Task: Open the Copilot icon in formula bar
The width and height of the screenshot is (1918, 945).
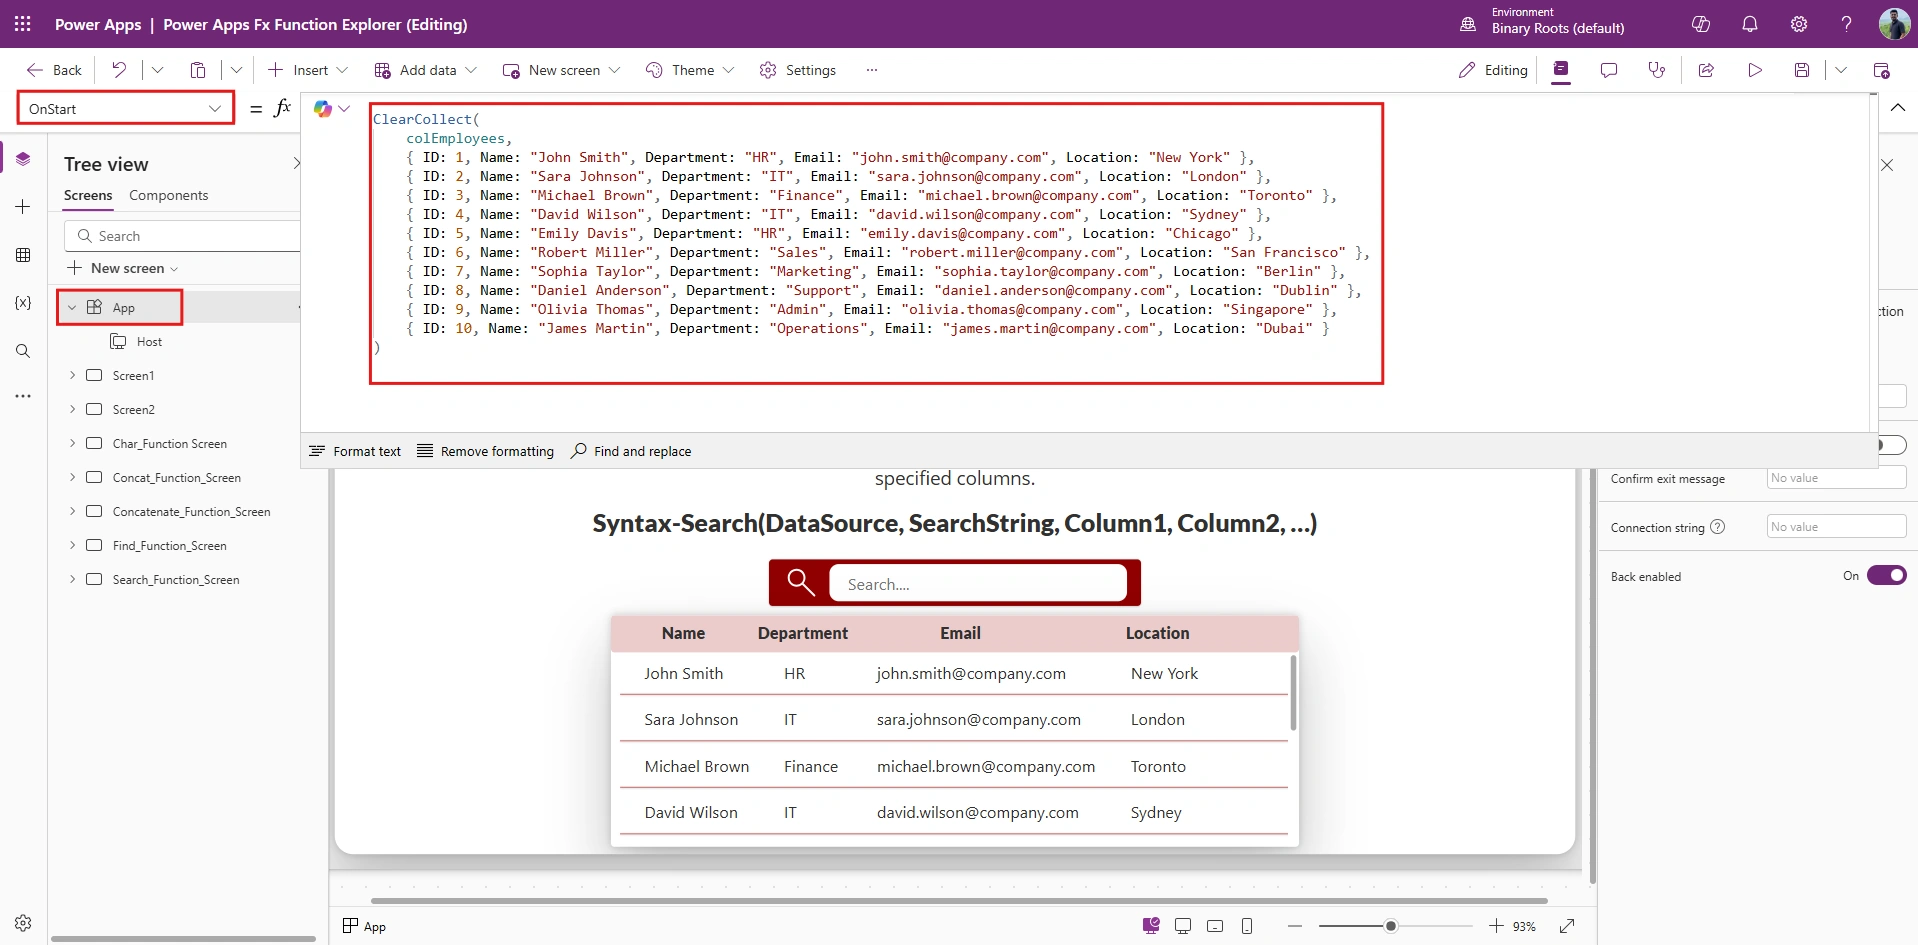Action: point(323,109)
